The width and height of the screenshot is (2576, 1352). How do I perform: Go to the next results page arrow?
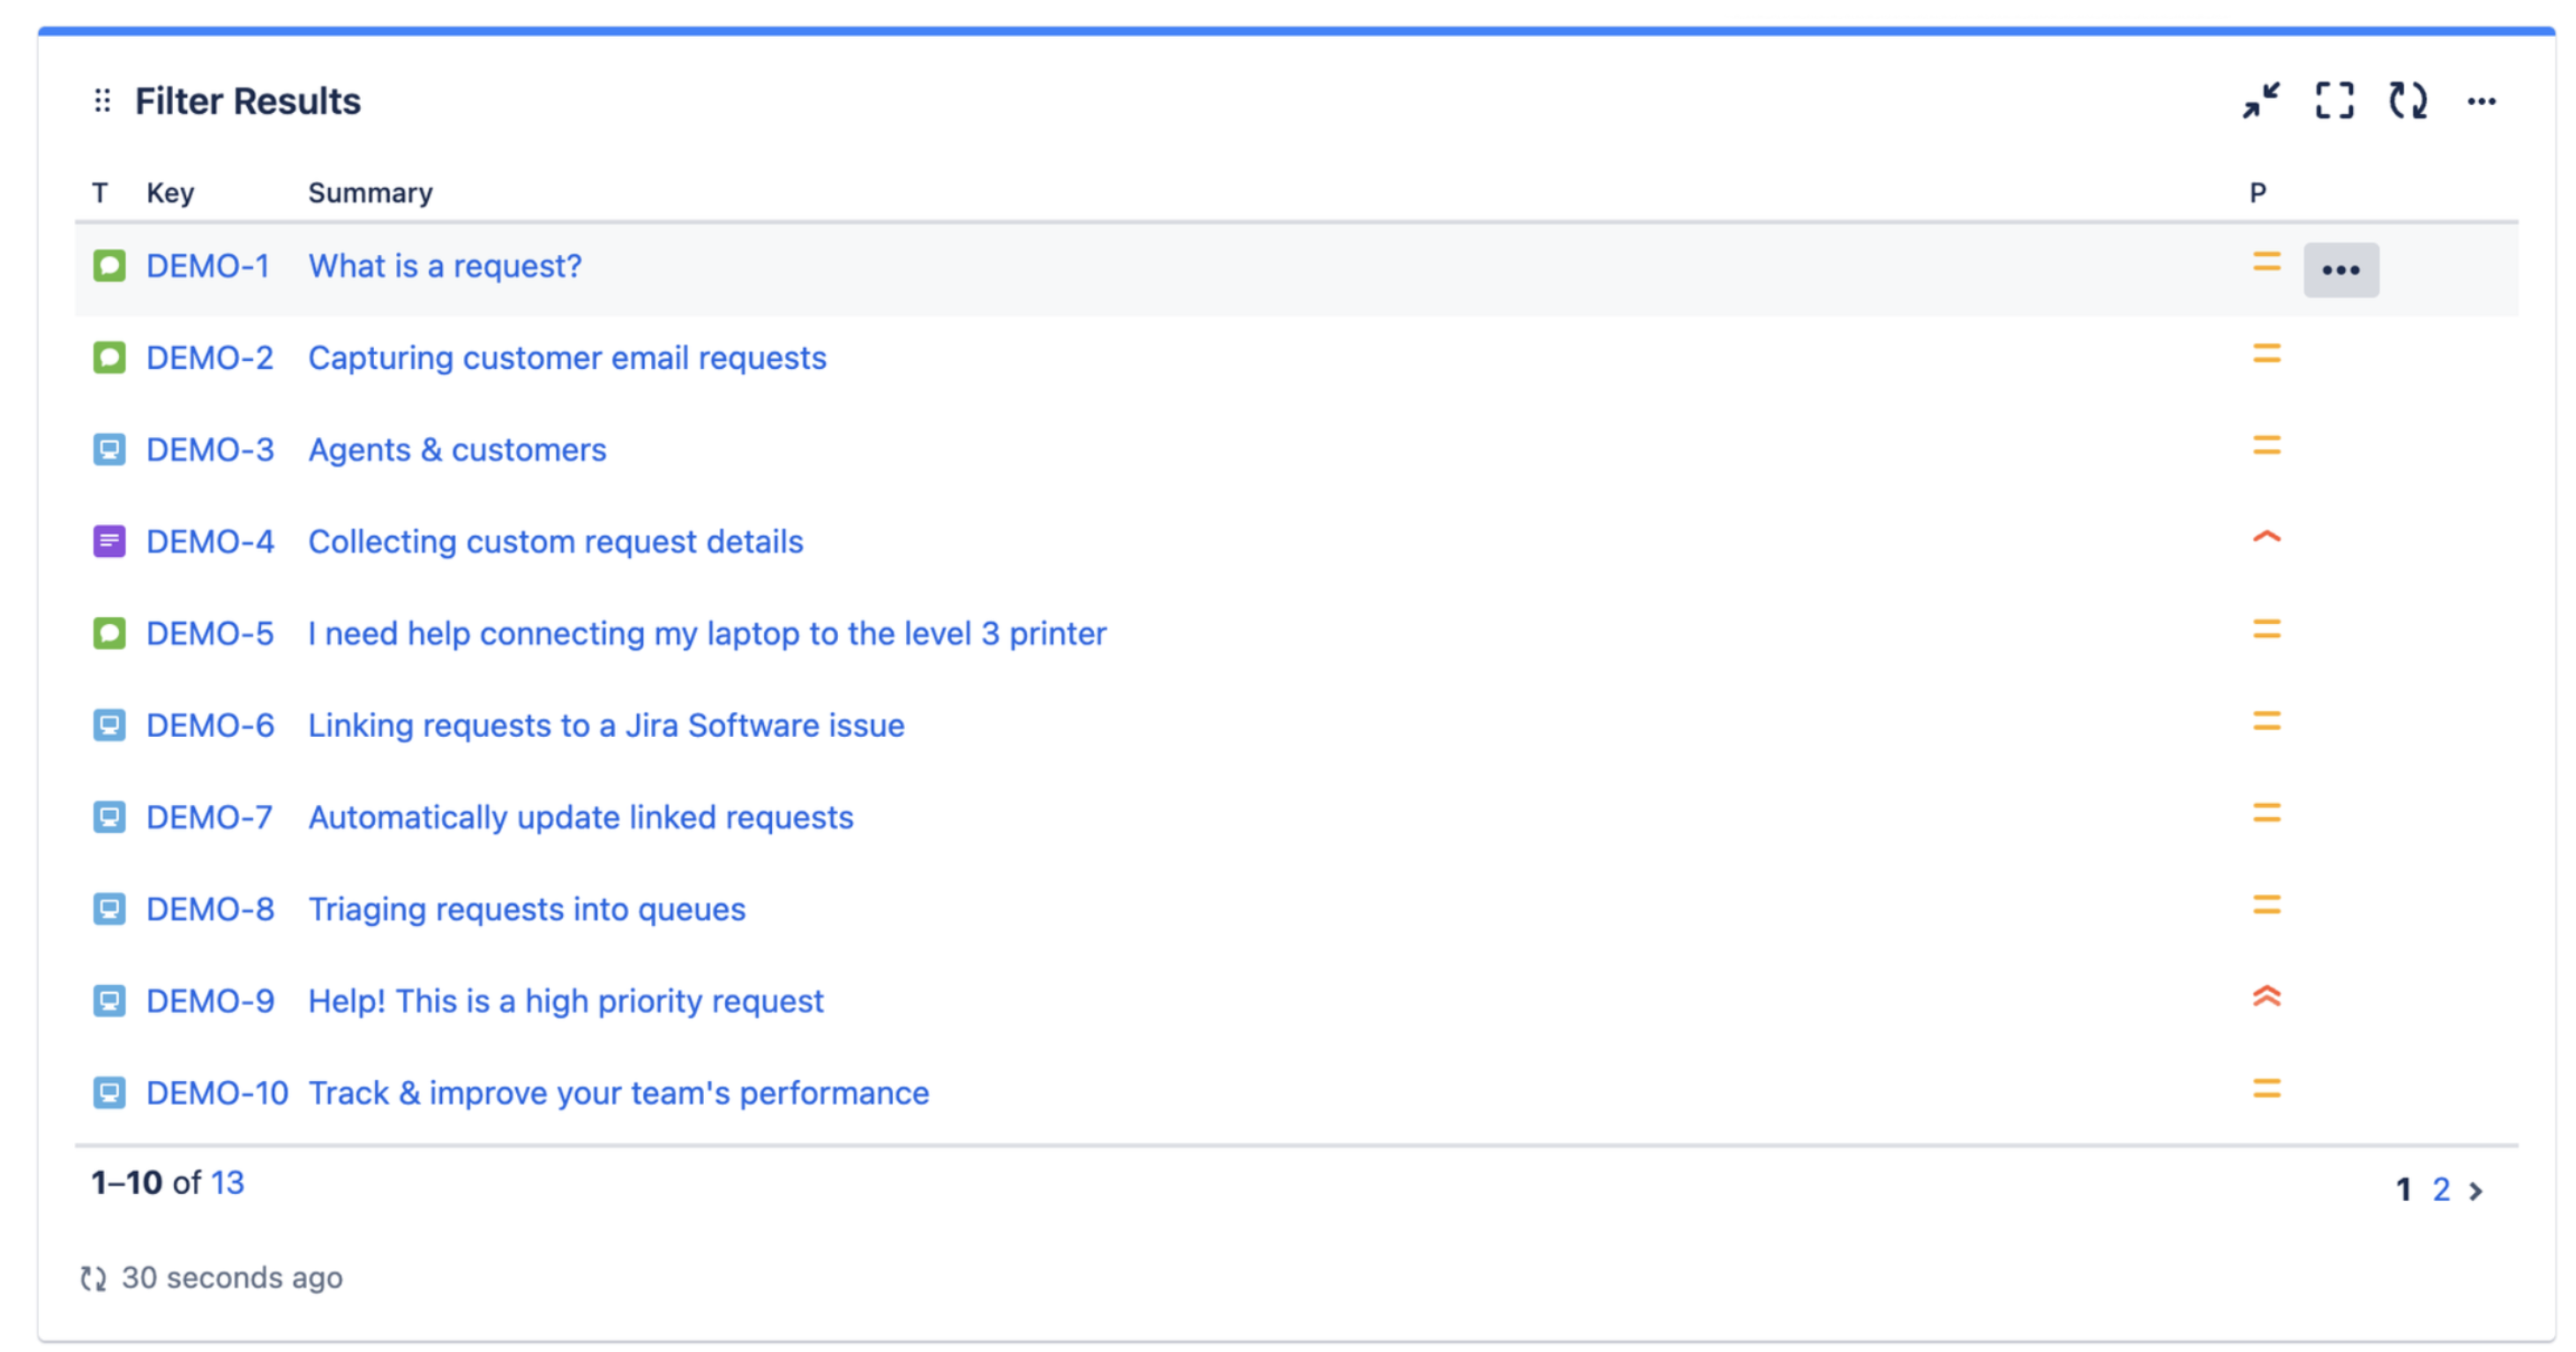pos(2476,1191)
